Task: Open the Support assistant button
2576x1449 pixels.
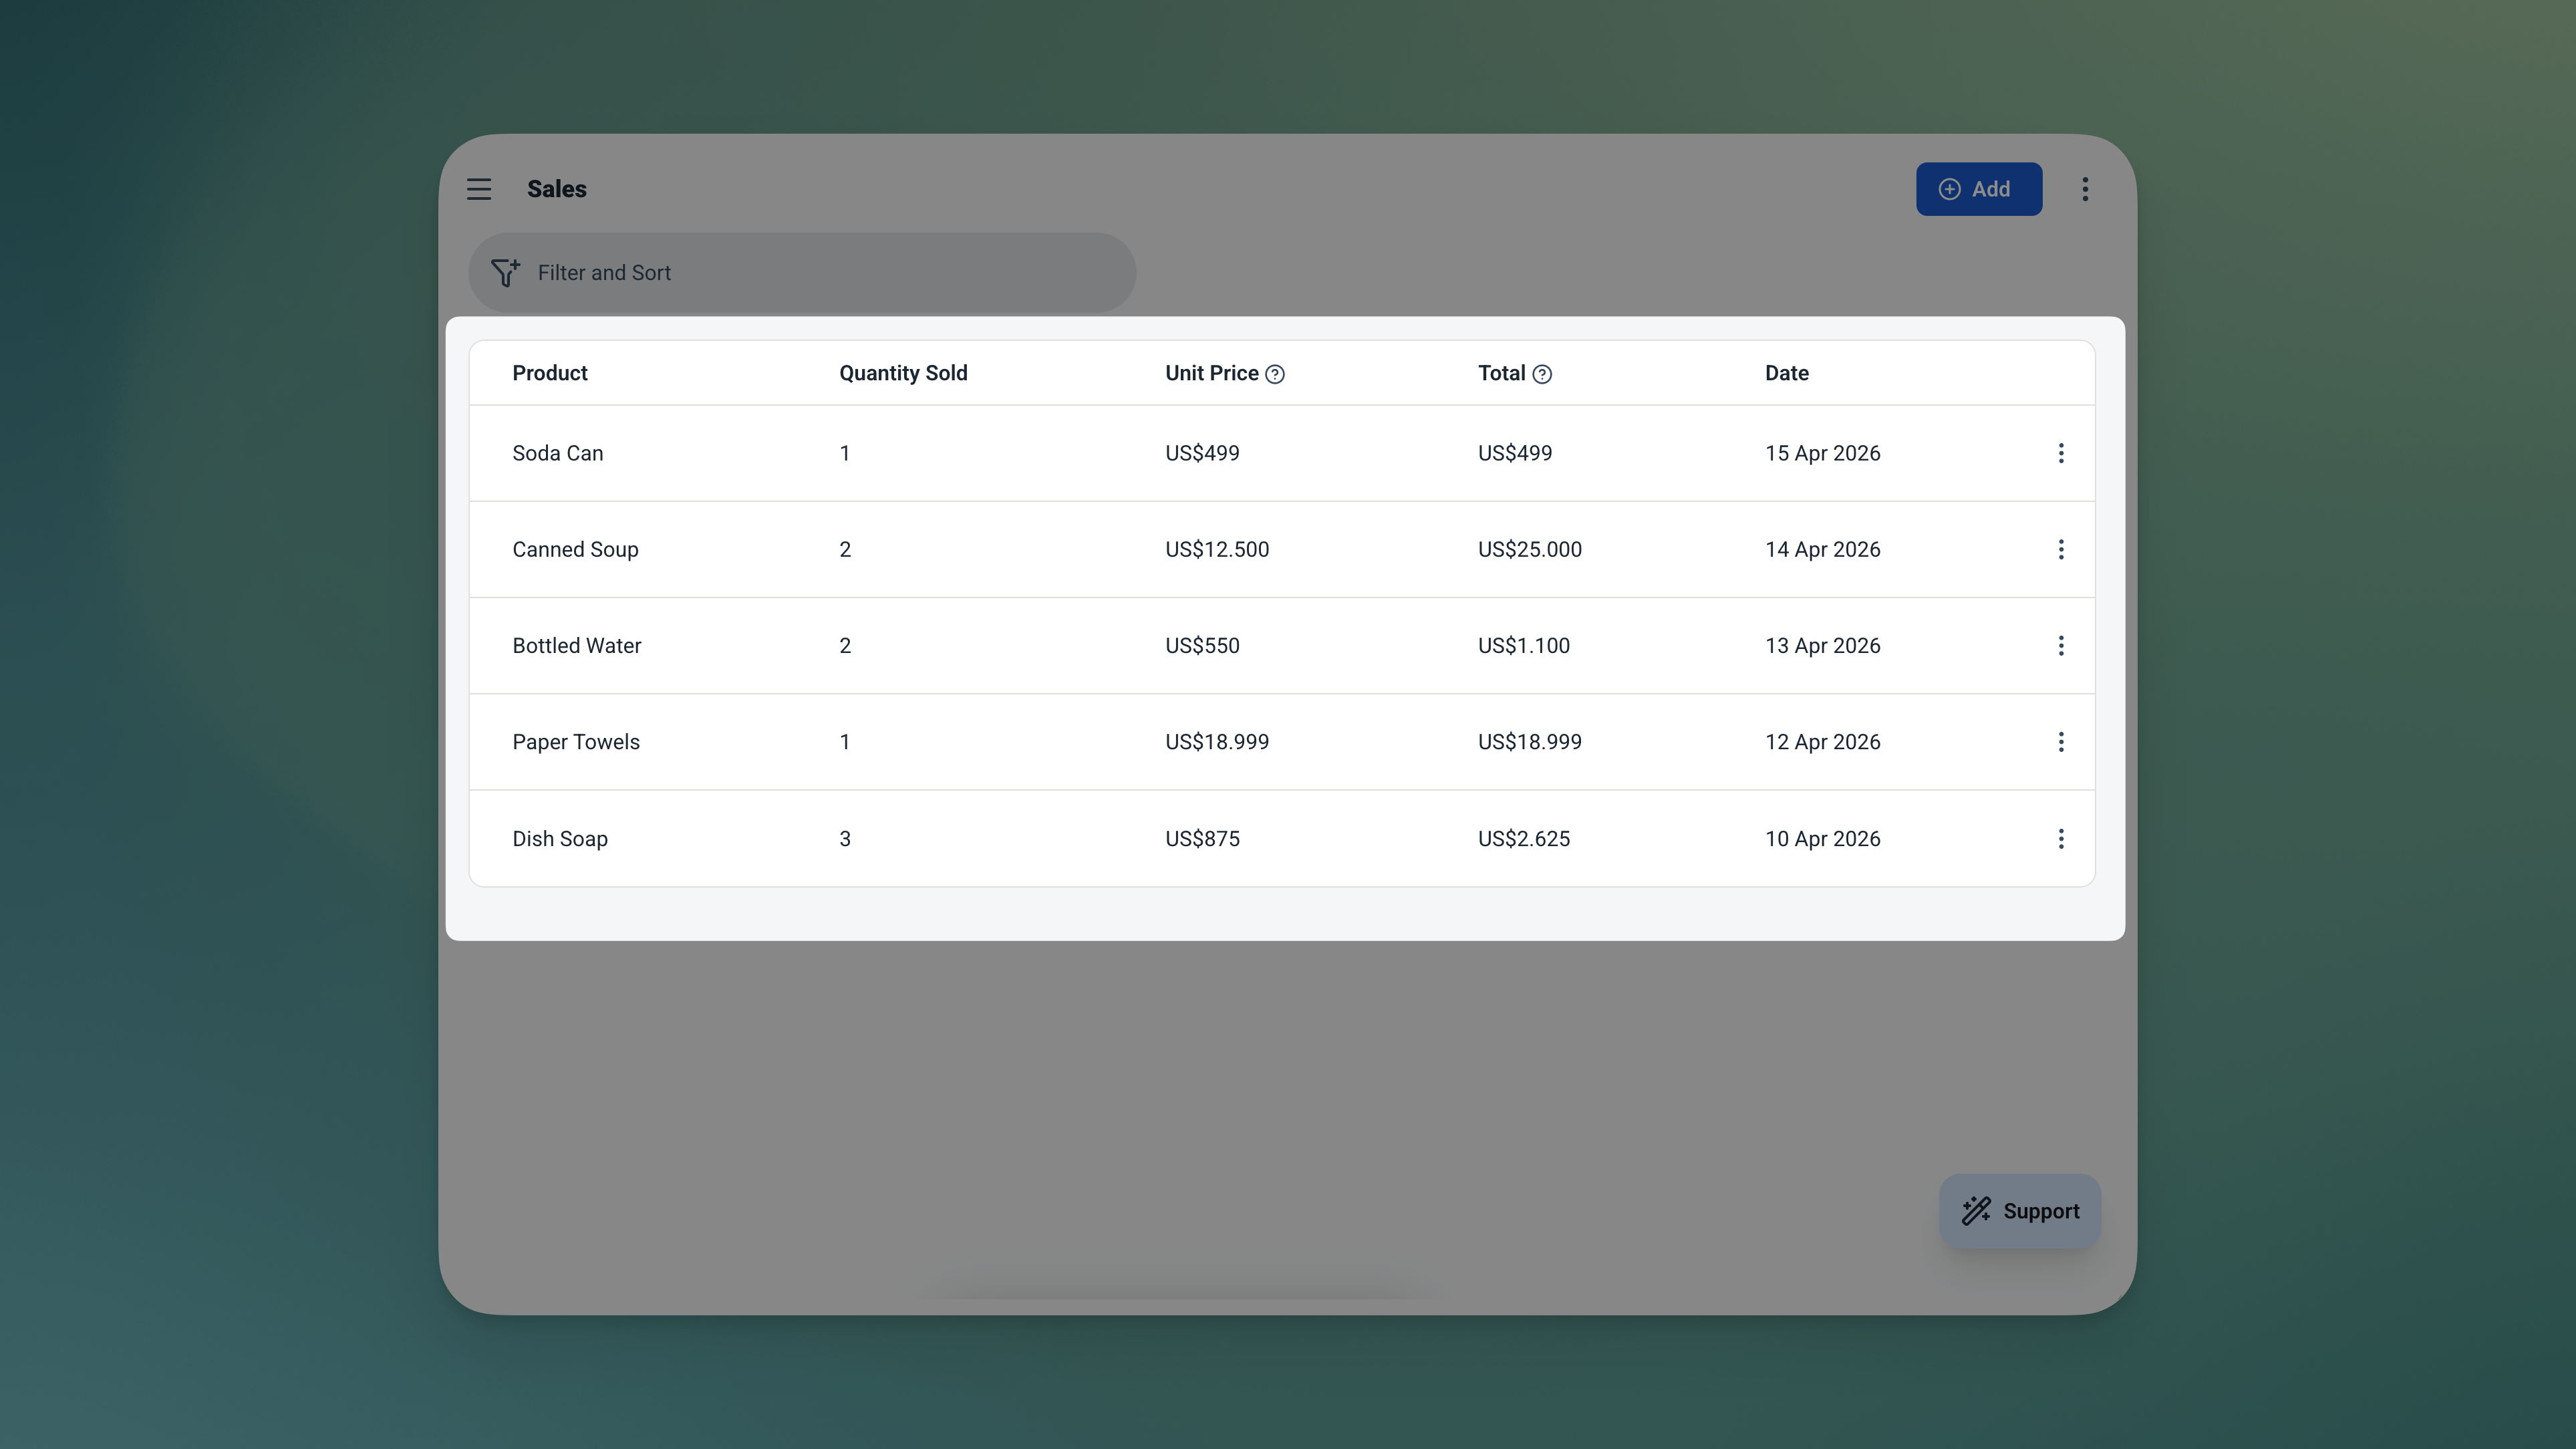Action: point(2020,1211)
